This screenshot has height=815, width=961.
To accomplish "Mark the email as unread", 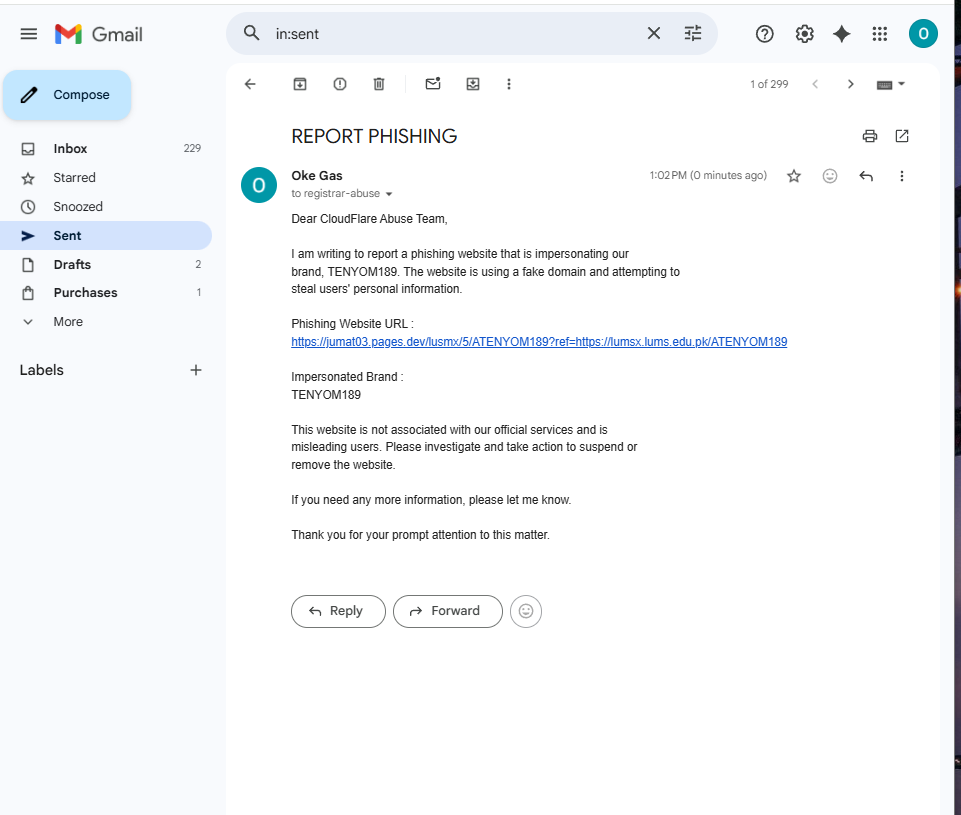I will click(433, 83).
